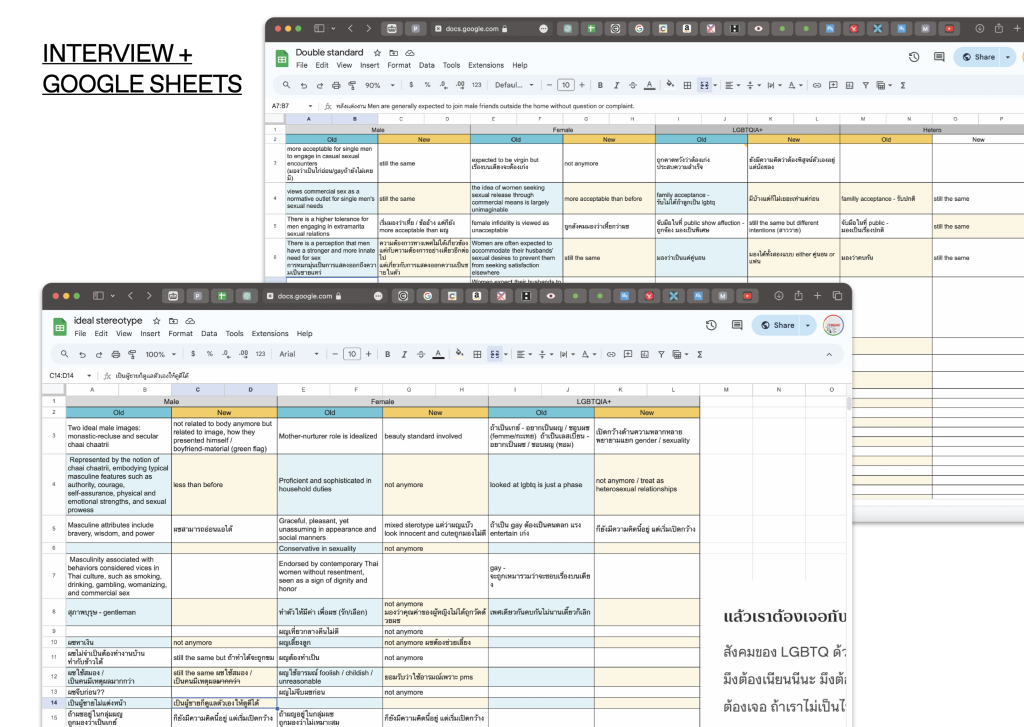Screen dimensions: 1024x727
Task: Open text color in ideal stereotype toolbar
Action: pos(438,354)
